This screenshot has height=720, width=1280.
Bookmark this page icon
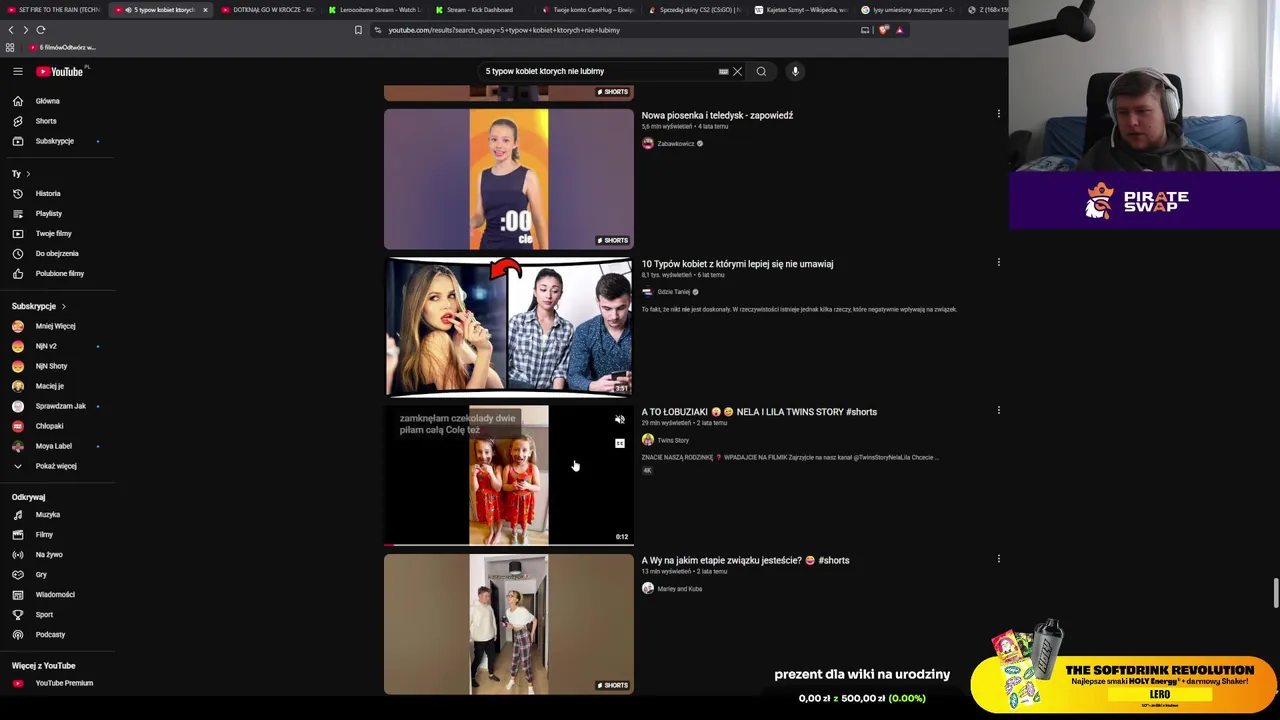358,30
